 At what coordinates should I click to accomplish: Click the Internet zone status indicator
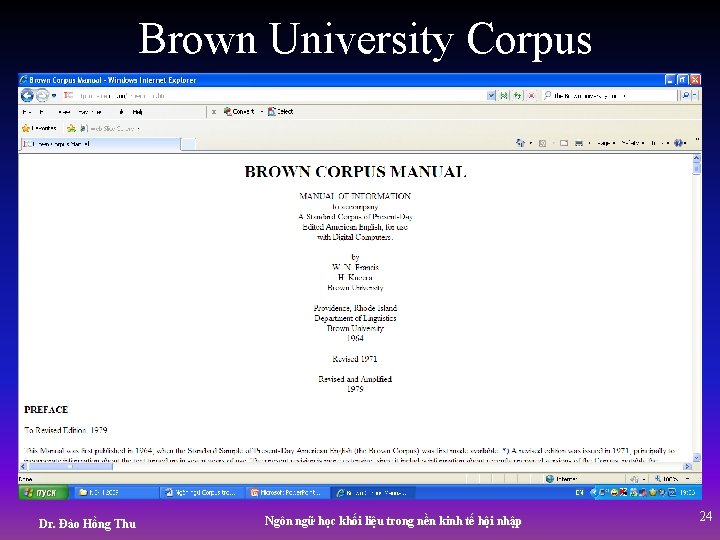point(561,479)
